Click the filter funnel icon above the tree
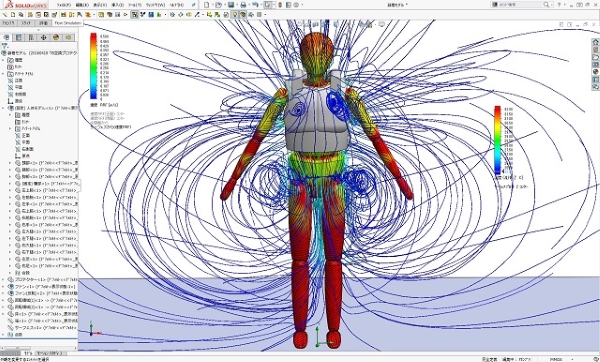The image size is (600, 362). 5,46
